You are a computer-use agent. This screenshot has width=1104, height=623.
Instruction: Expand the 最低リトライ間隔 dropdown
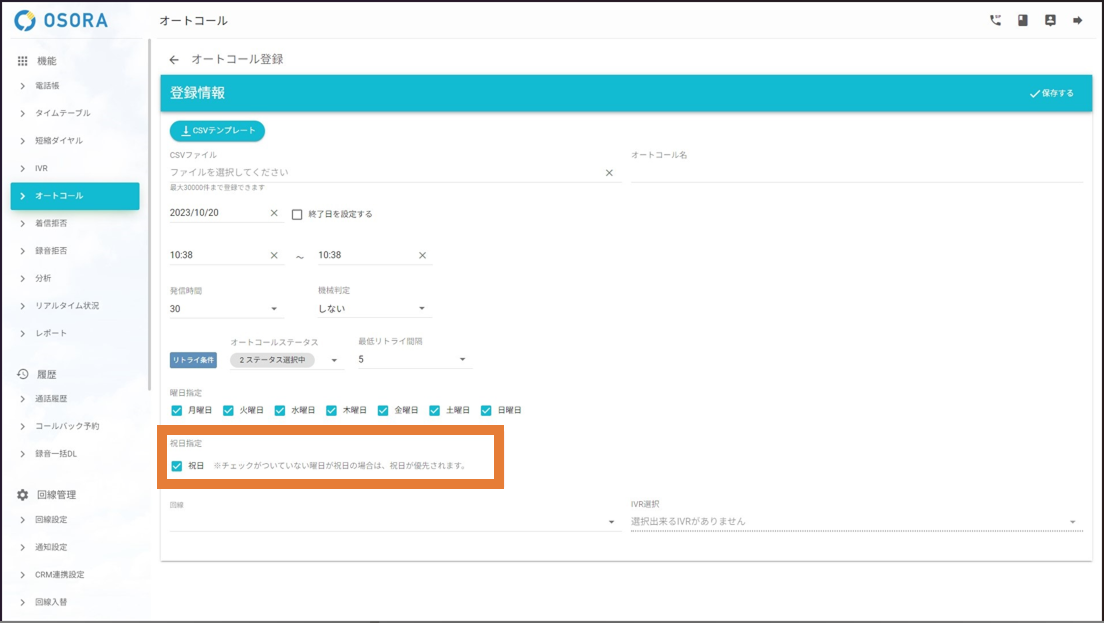pos(414,360)
